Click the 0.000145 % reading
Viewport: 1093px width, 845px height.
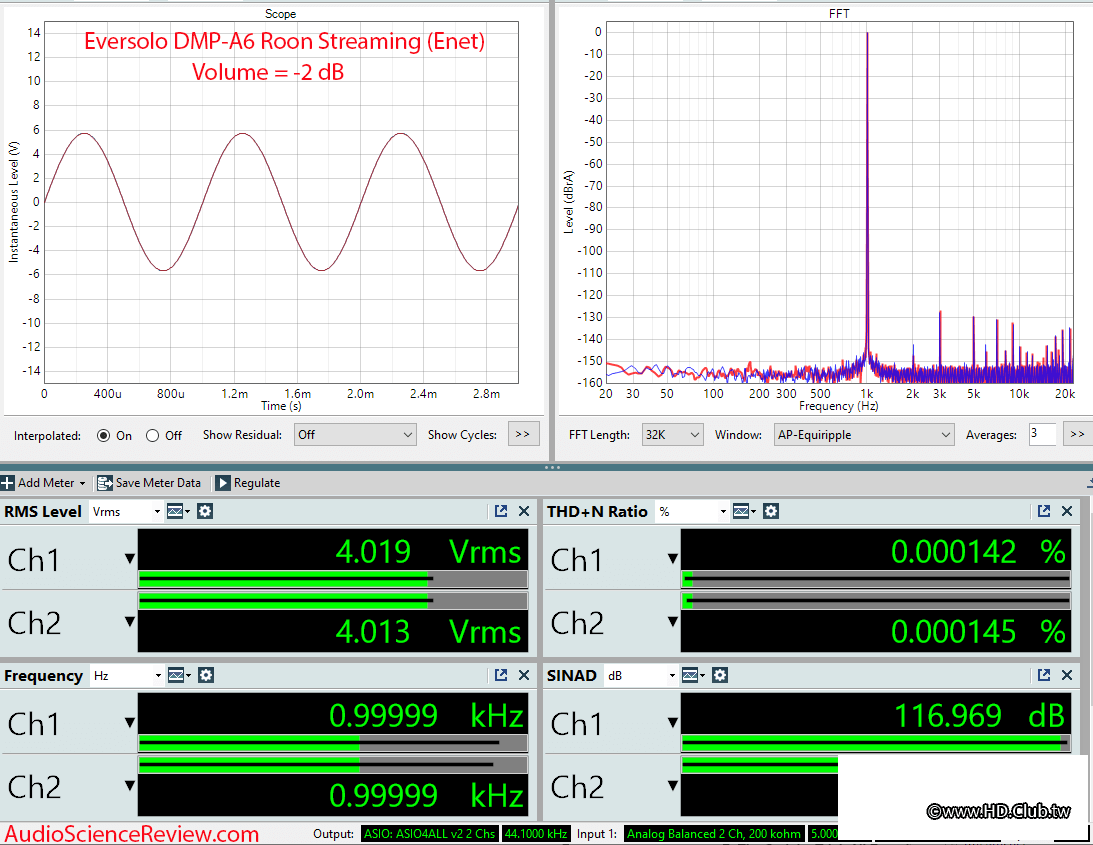[x=979, y=632]
